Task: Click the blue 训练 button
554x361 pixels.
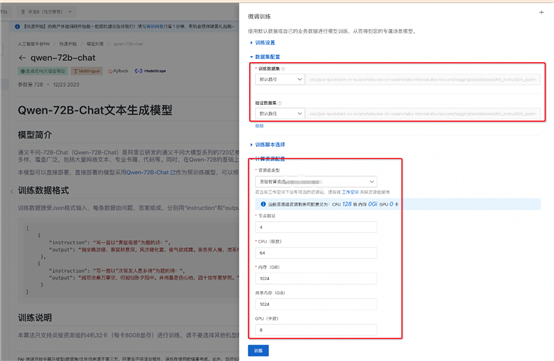Action: tap(258, 351)
